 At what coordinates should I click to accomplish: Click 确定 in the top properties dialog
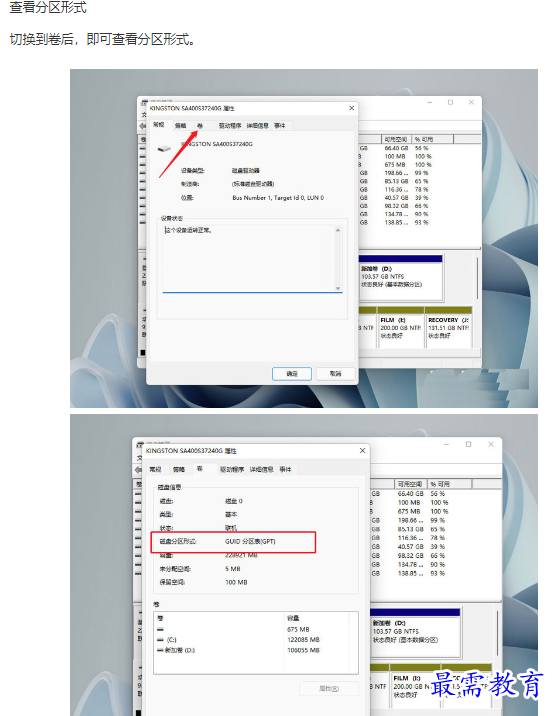pos(292,374)
